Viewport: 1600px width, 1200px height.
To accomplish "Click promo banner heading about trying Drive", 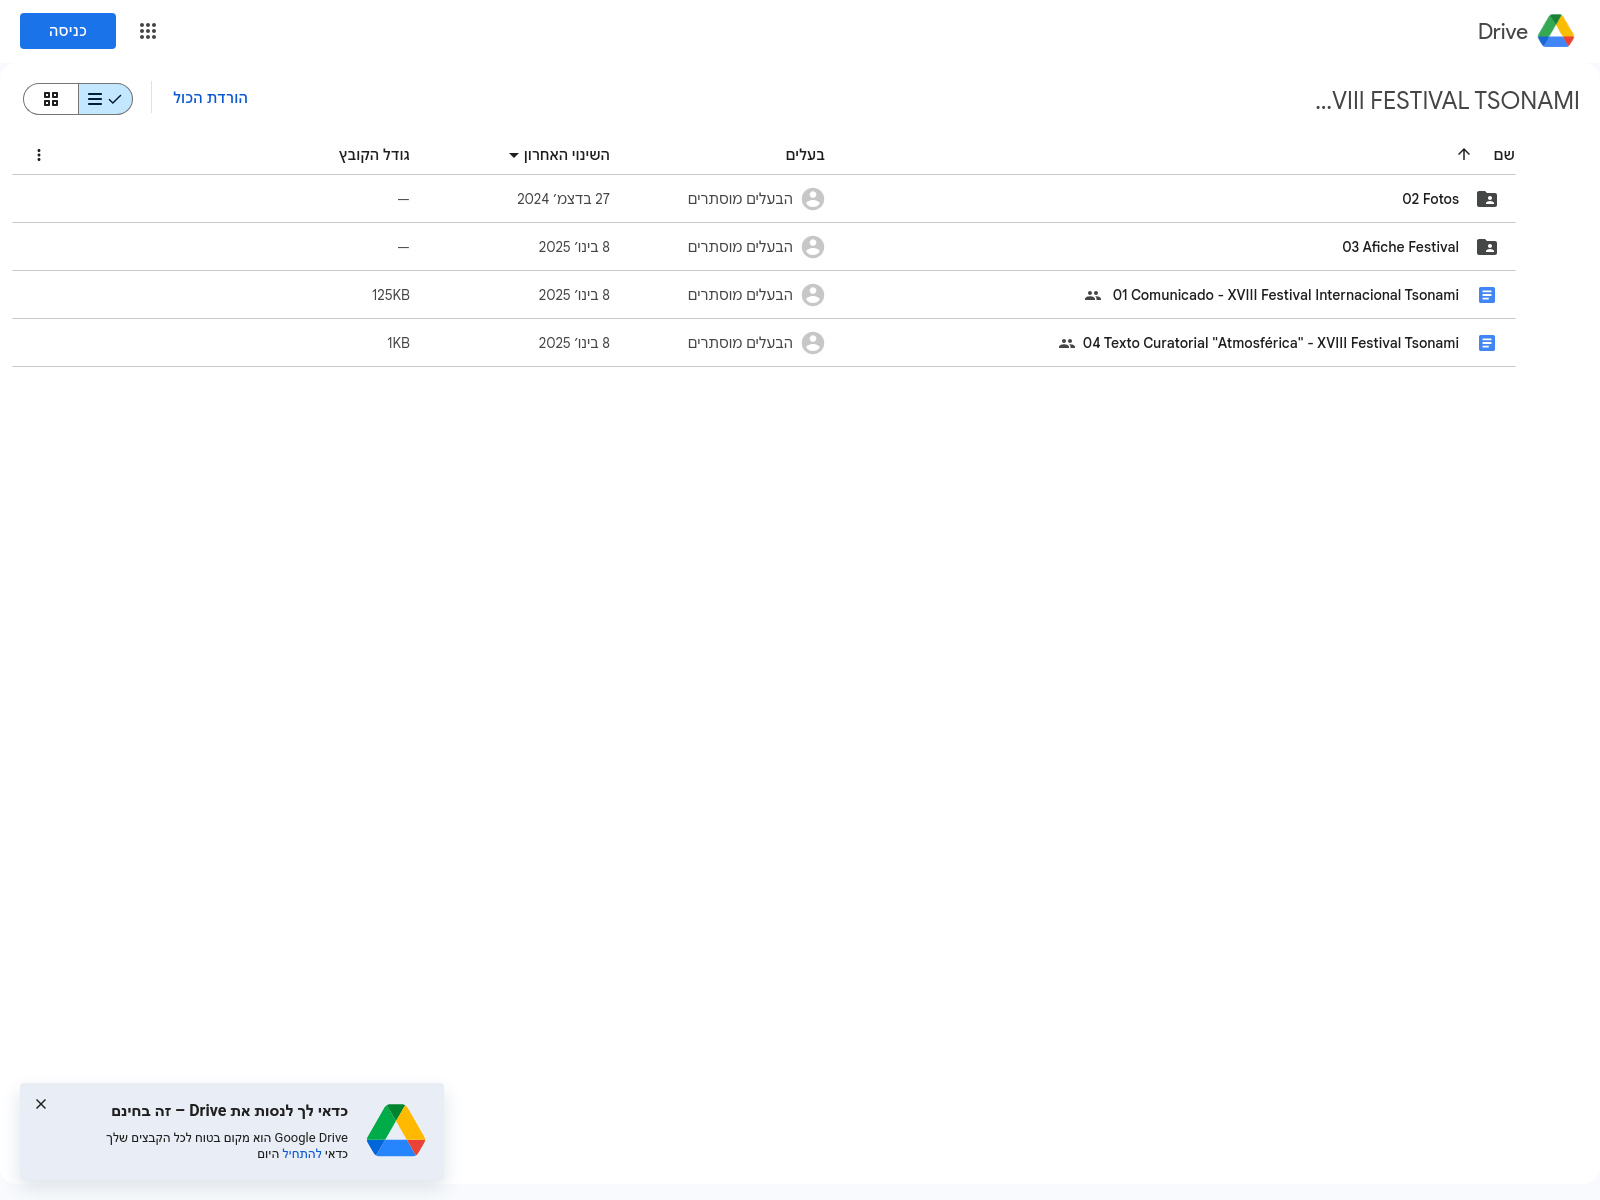I will coord(229,1111).
